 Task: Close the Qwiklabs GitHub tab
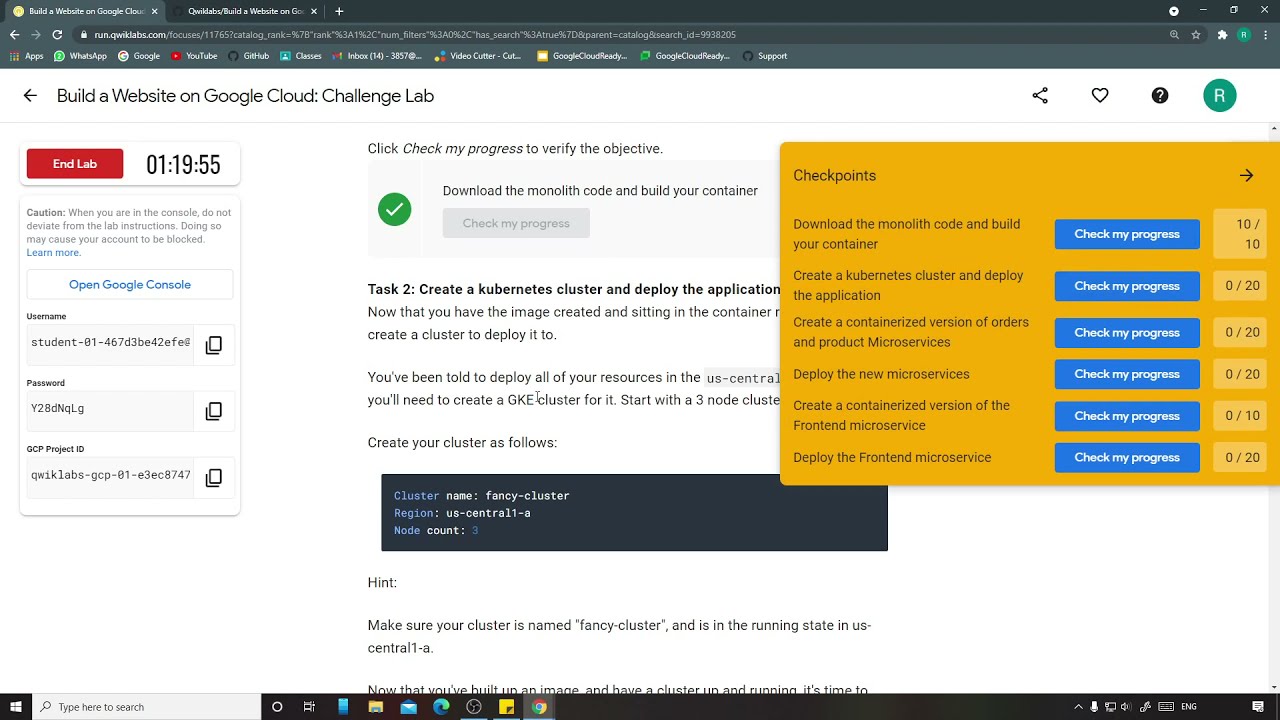coord(314,11)
